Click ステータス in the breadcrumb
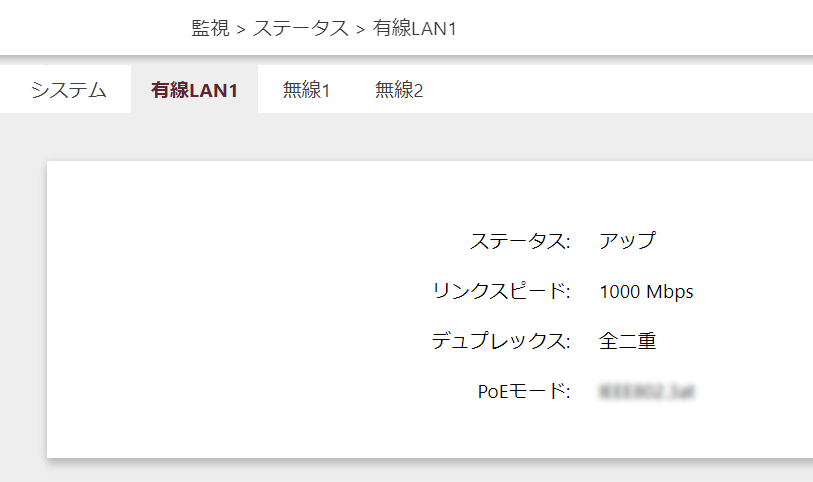813x482 pixels. pos(300,28)
